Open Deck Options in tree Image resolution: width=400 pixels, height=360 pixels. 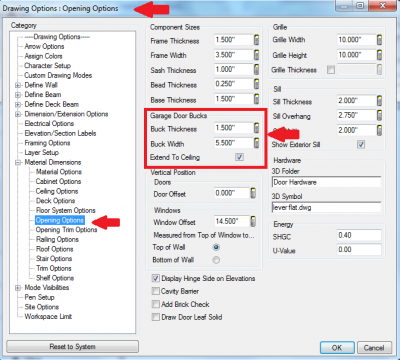(55, 201)
